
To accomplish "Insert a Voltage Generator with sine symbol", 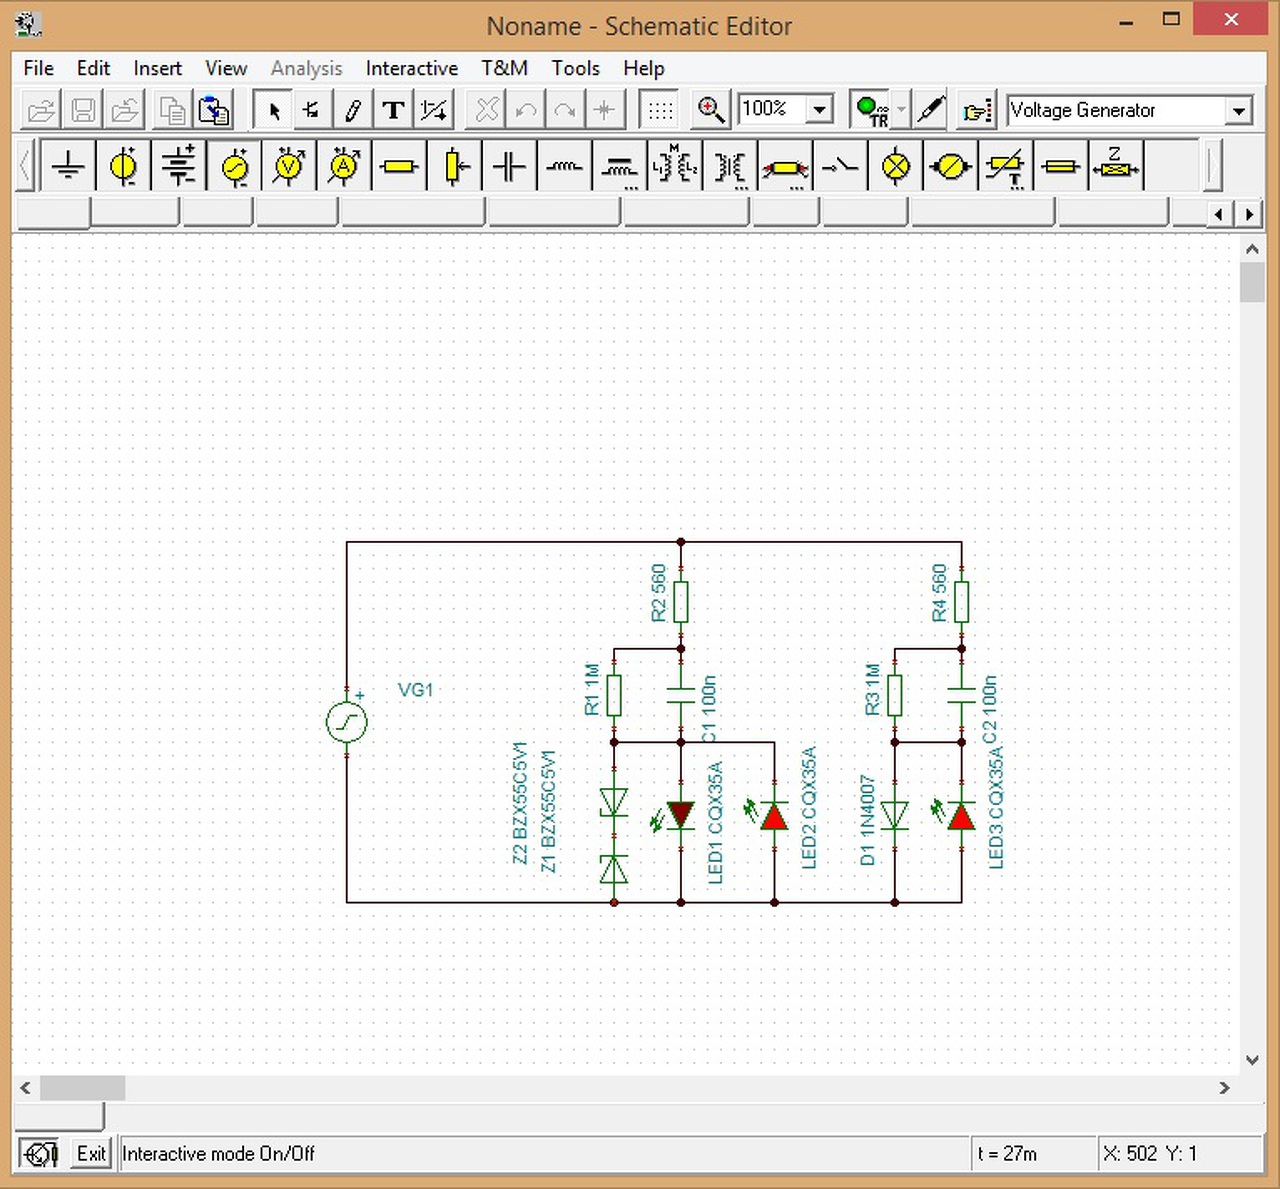I will click(x=234, y=166).
